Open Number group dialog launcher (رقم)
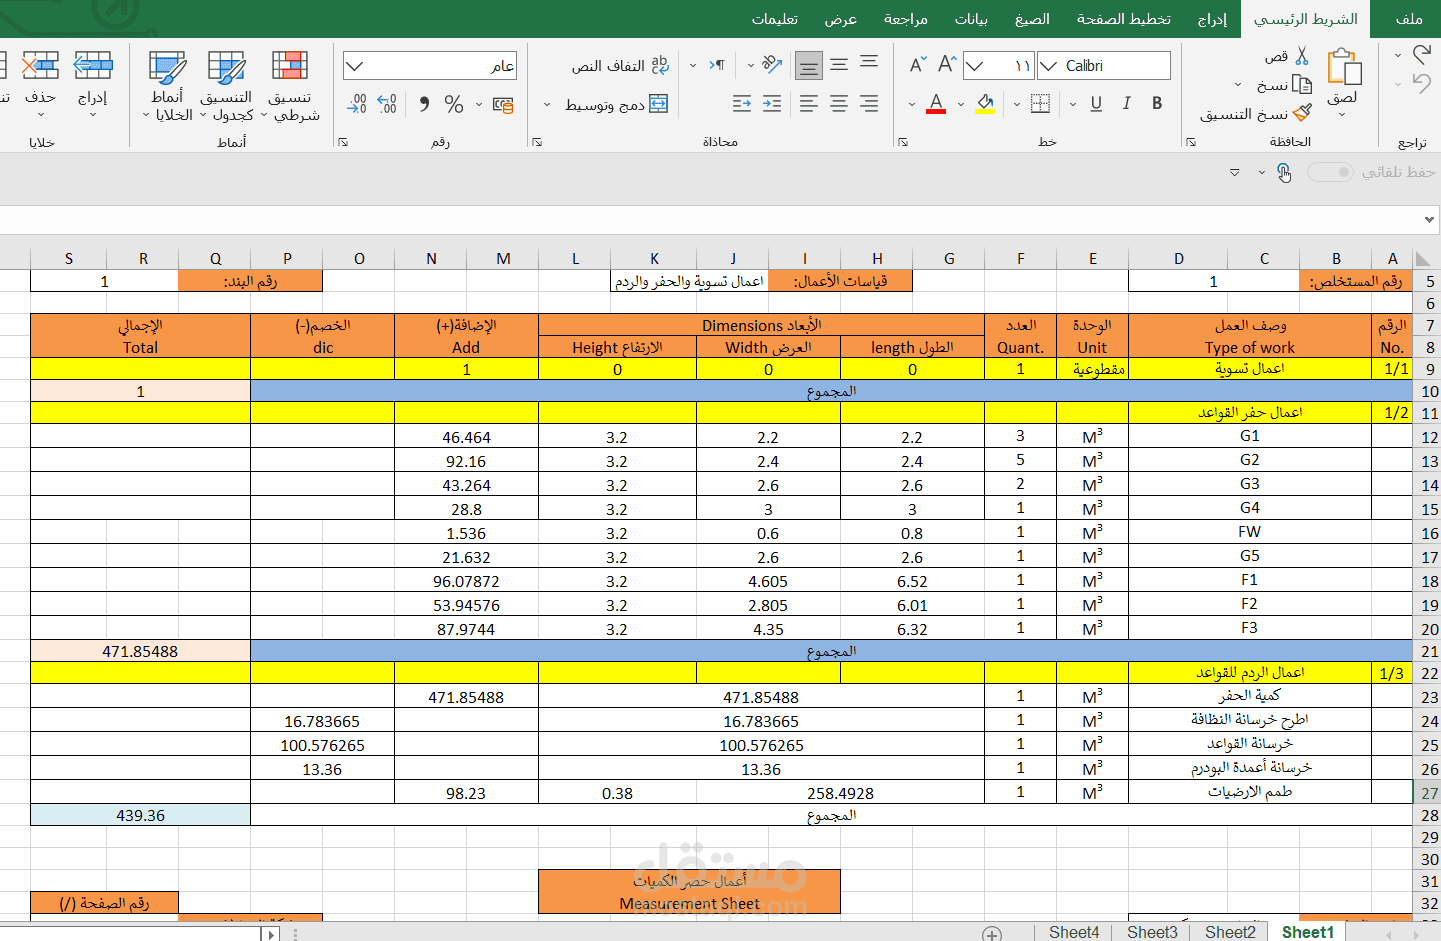The height and width of the screenshot is (941, 1441). [343, 143]
